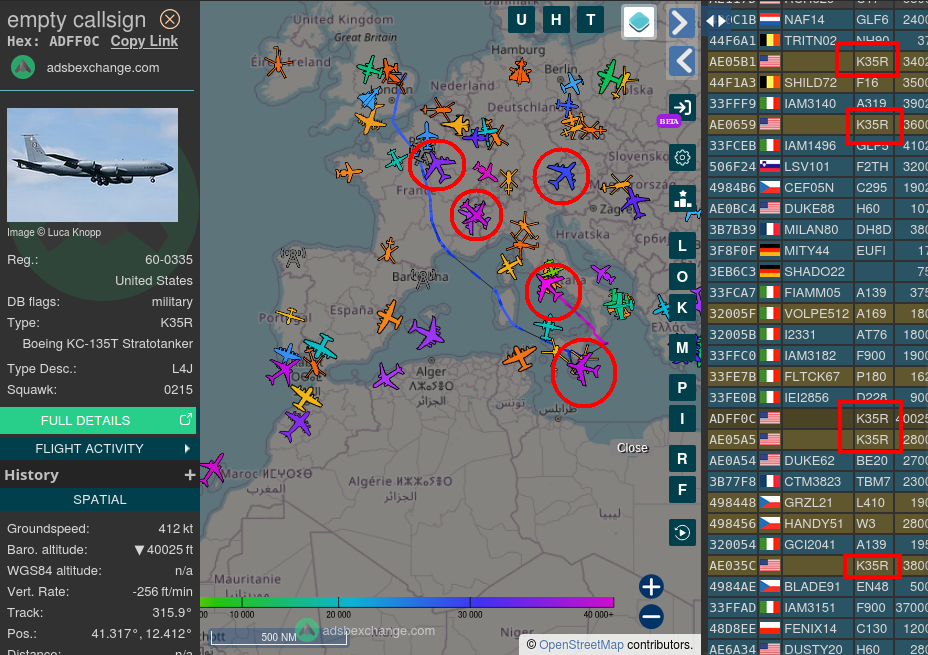Click the orange plane icon over Ireland
Viewport: 928px width, 655px height.
pyautogui.click(x=277, y=62)
